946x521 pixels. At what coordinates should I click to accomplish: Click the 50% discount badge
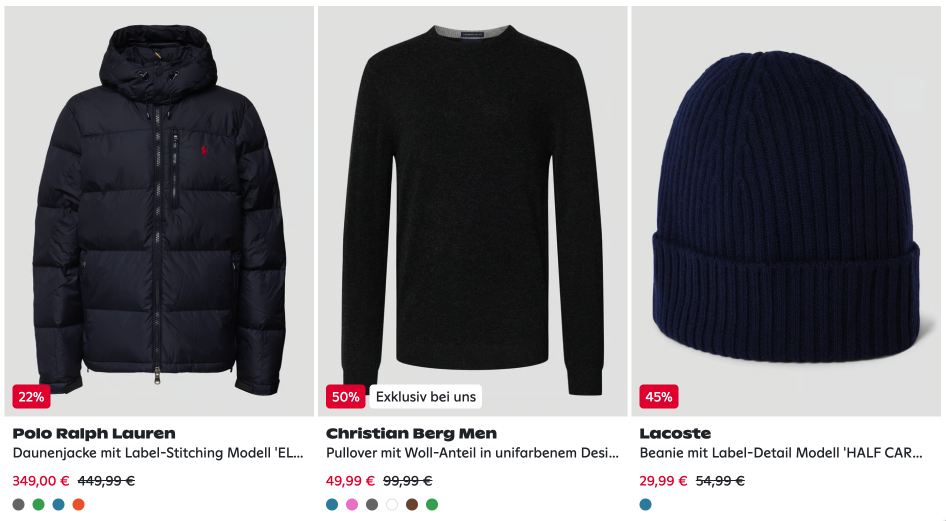(346, 397)
